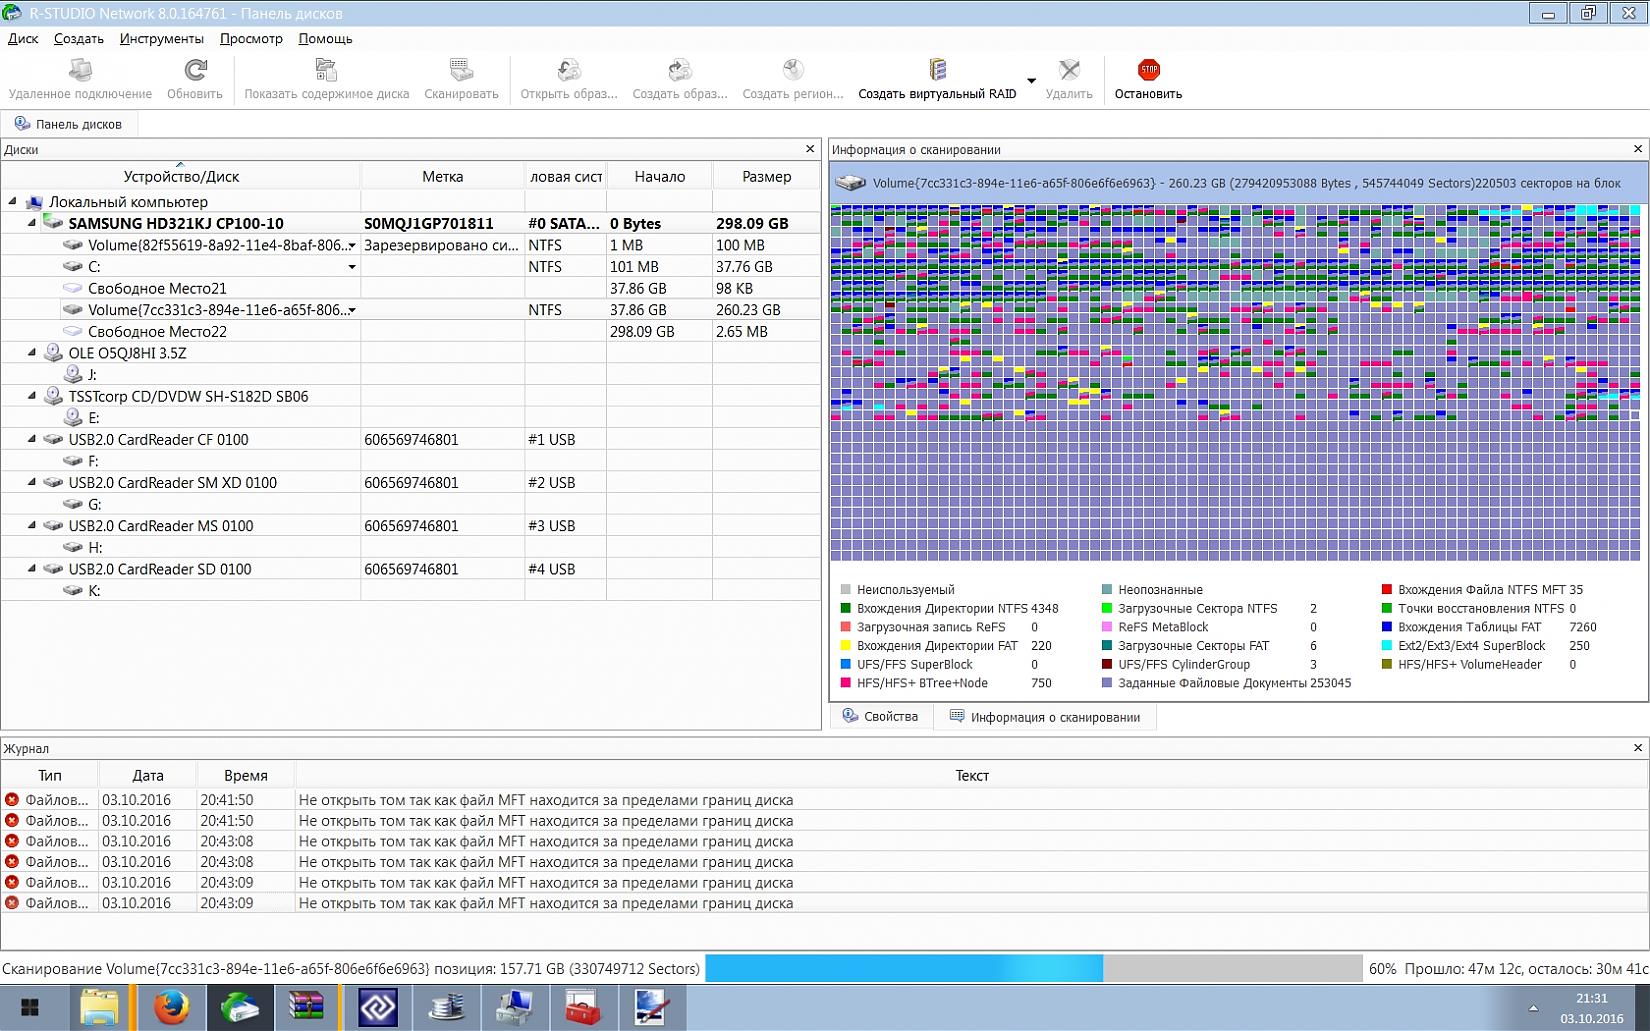Screen dimensions: 1650x1031
Task: Sort disks by Размер column header
Action: [766, 176]
